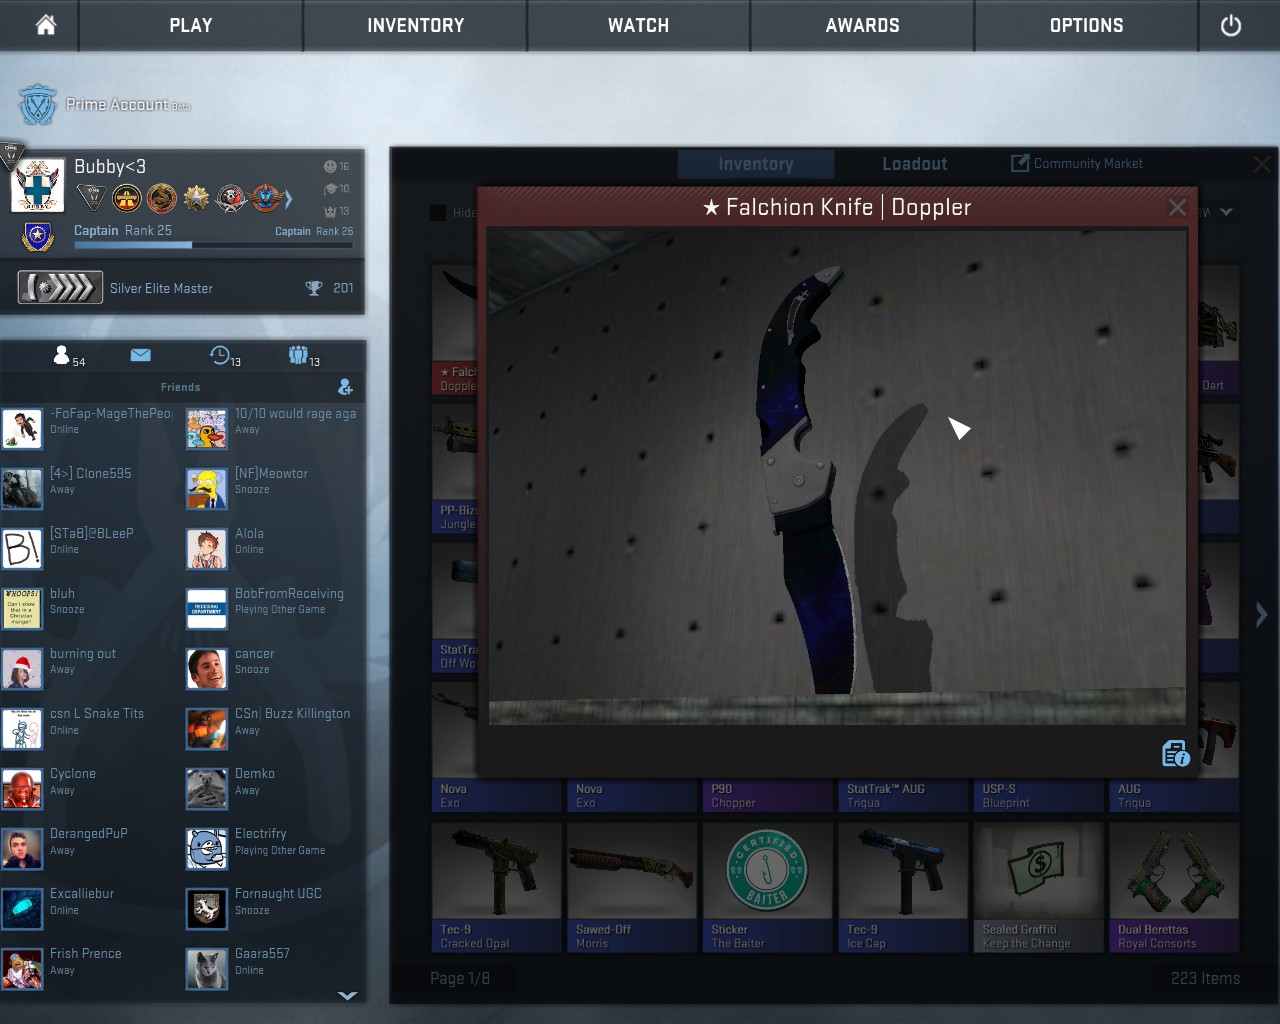The height and width of the screenshot is (1024, 1280).
Task: Click Excalliebur's avatar
Action: tap(22, 908)
